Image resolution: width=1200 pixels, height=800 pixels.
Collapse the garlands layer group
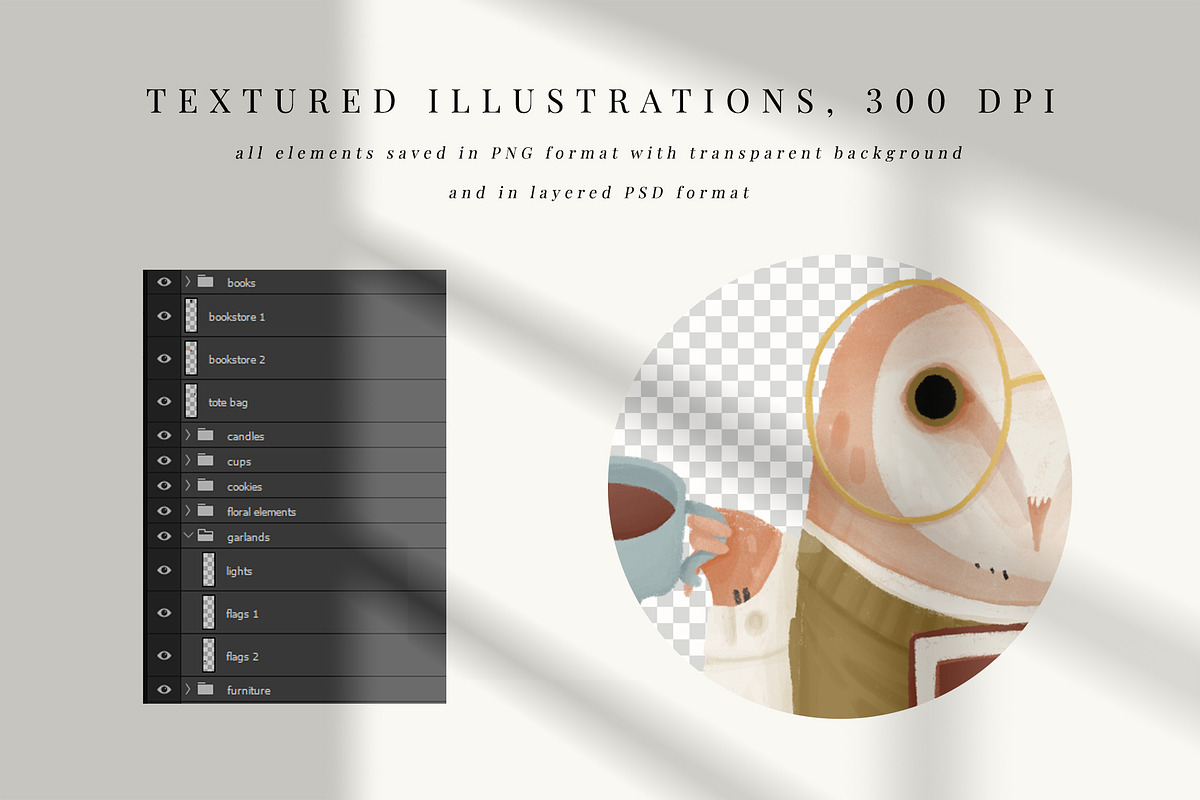(x=187, y=536)
